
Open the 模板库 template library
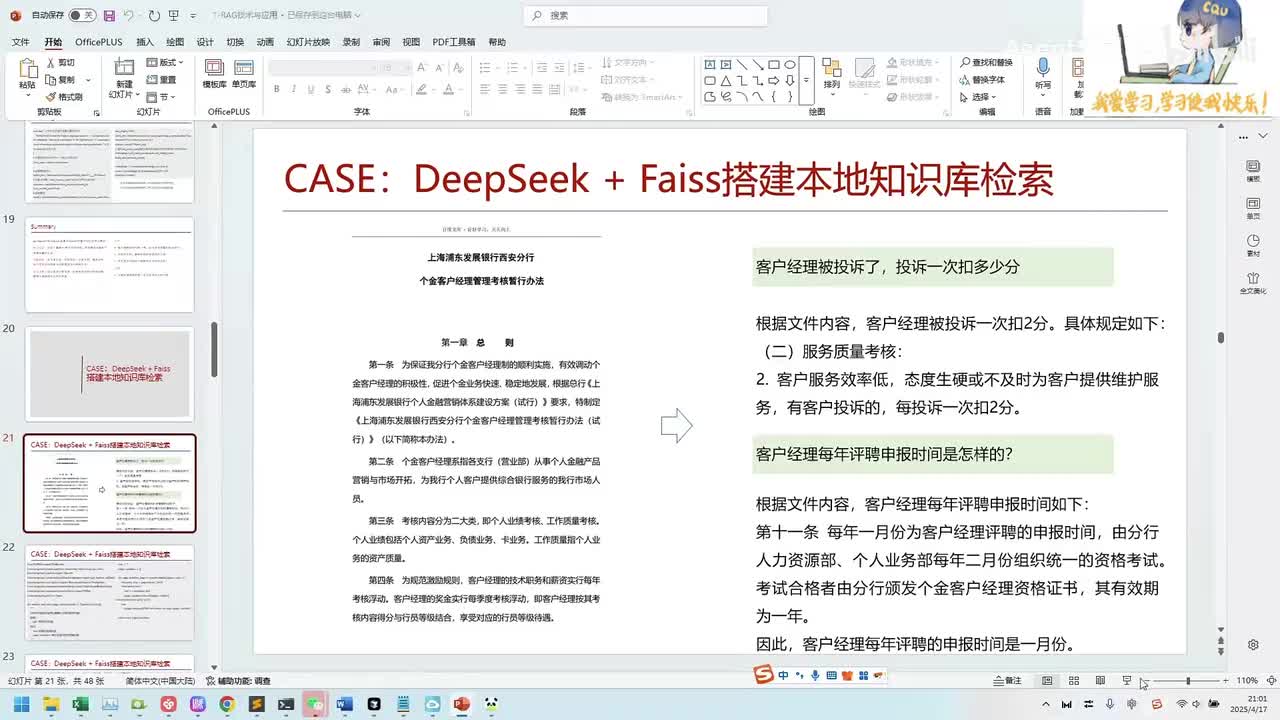coord(214,74)
